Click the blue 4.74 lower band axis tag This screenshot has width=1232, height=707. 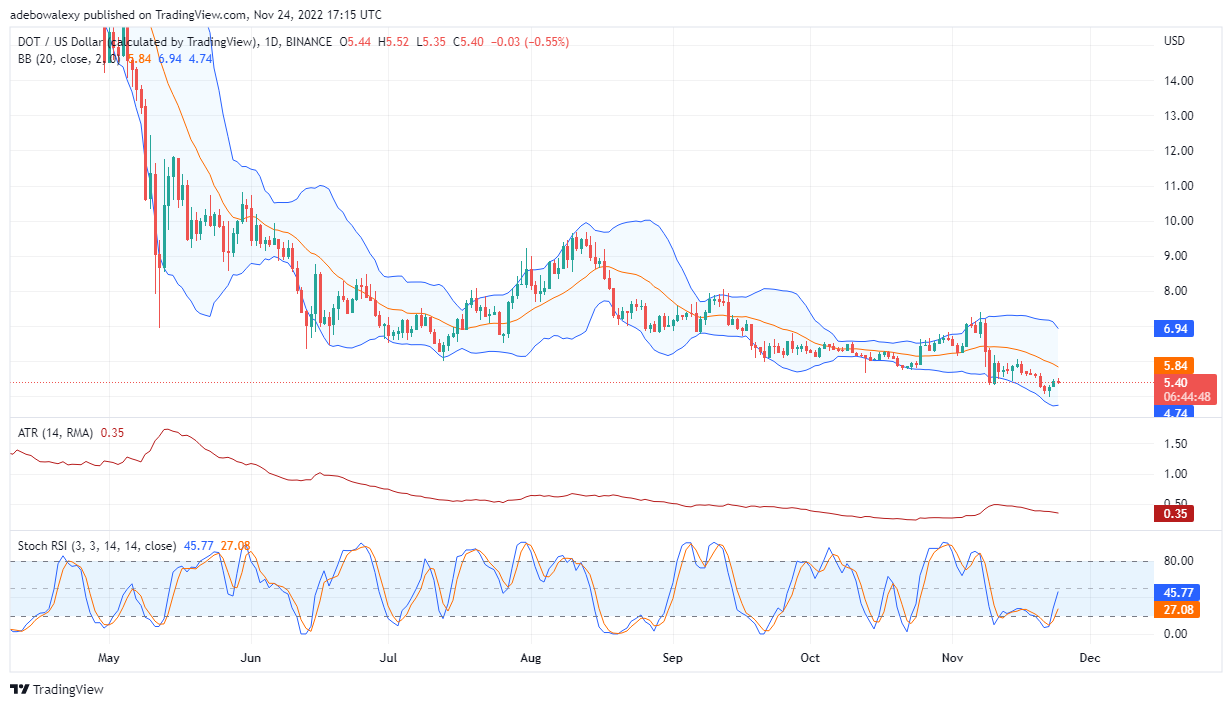click(x=1175, y=411)
